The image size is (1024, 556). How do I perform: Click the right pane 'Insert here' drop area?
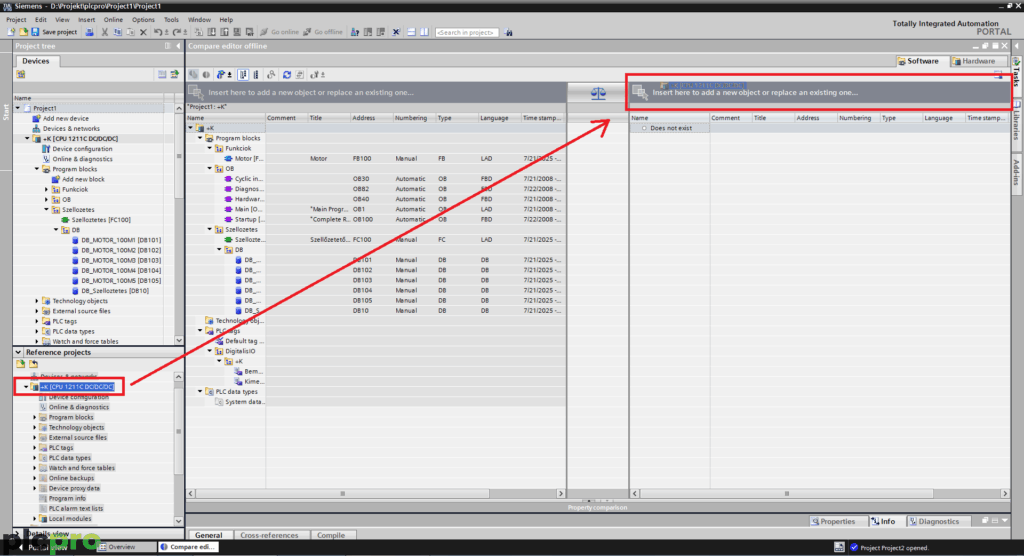[x=820, y=92]
